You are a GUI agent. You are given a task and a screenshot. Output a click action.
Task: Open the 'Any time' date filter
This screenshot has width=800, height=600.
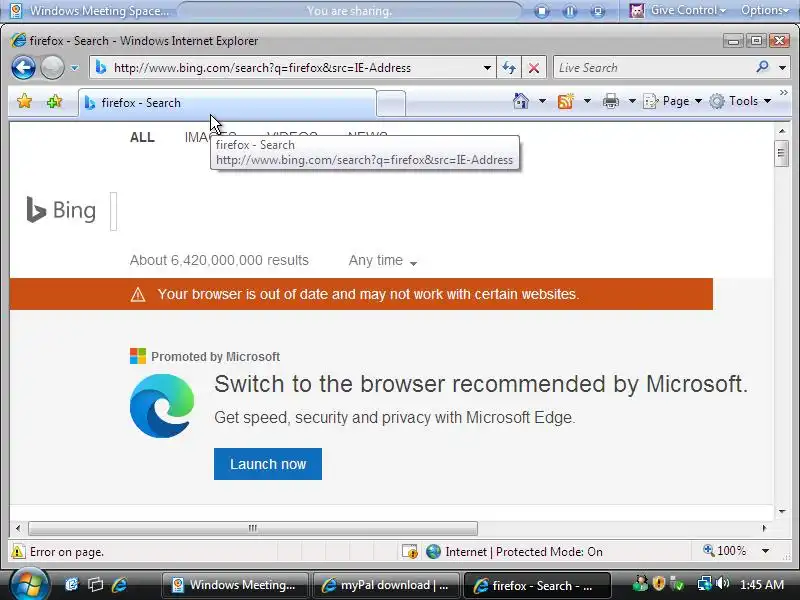coord(383,261)
